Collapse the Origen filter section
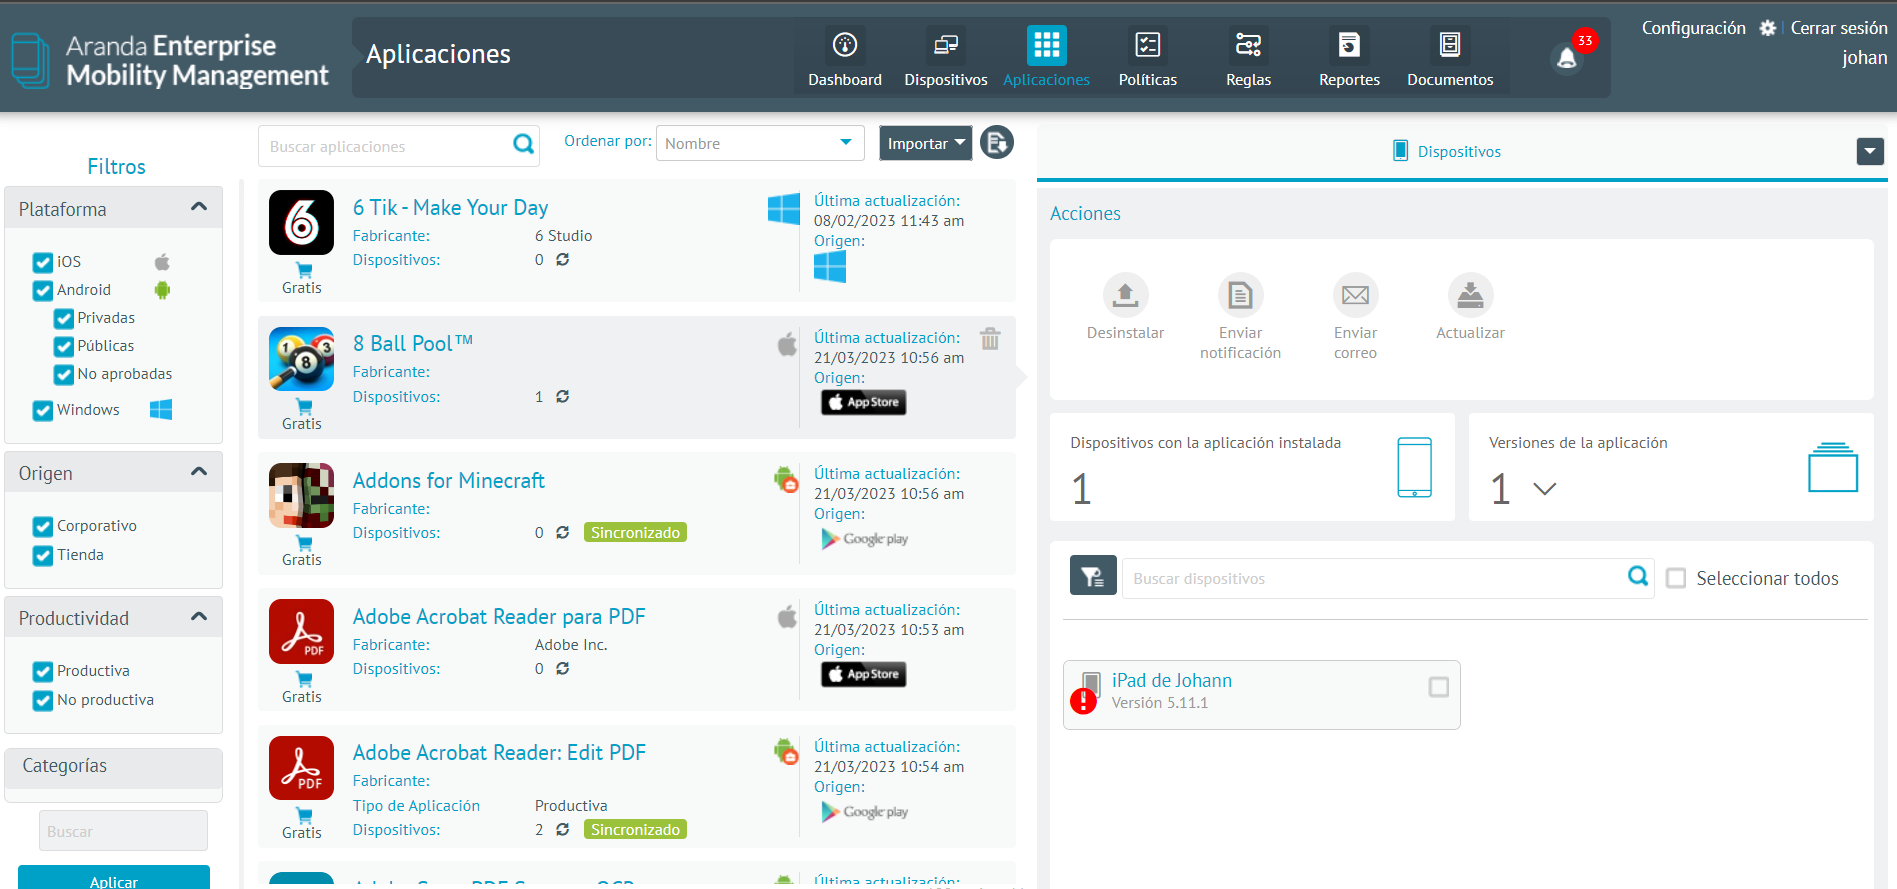Image resolution: width=1897 pixels, height=889 pixels. point(199,472)
